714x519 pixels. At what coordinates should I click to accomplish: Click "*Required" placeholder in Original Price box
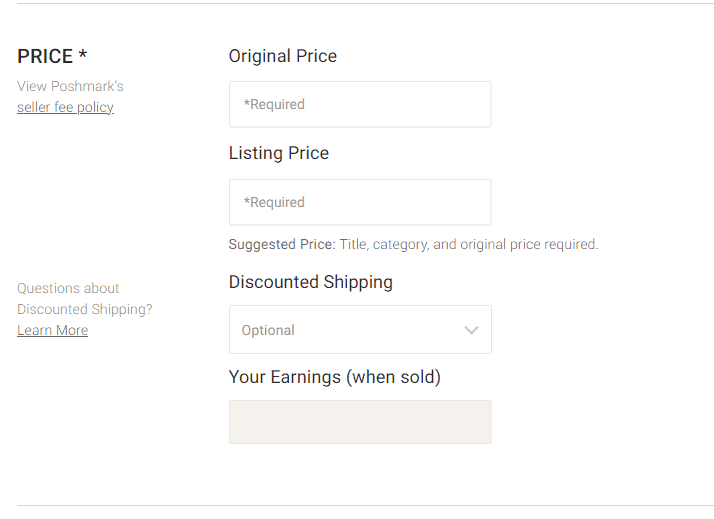pyautogui.click(x=274, y=104)
